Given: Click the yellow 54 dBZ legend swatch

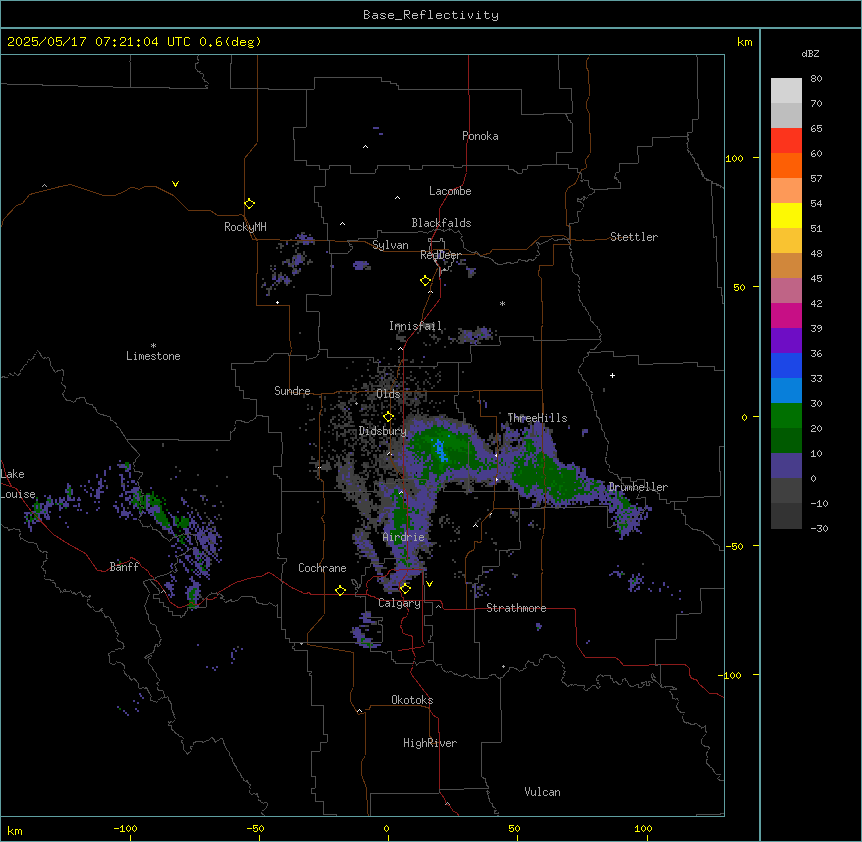Looking at the screenshot, I should pyautogui.click(x=786, y=215).
